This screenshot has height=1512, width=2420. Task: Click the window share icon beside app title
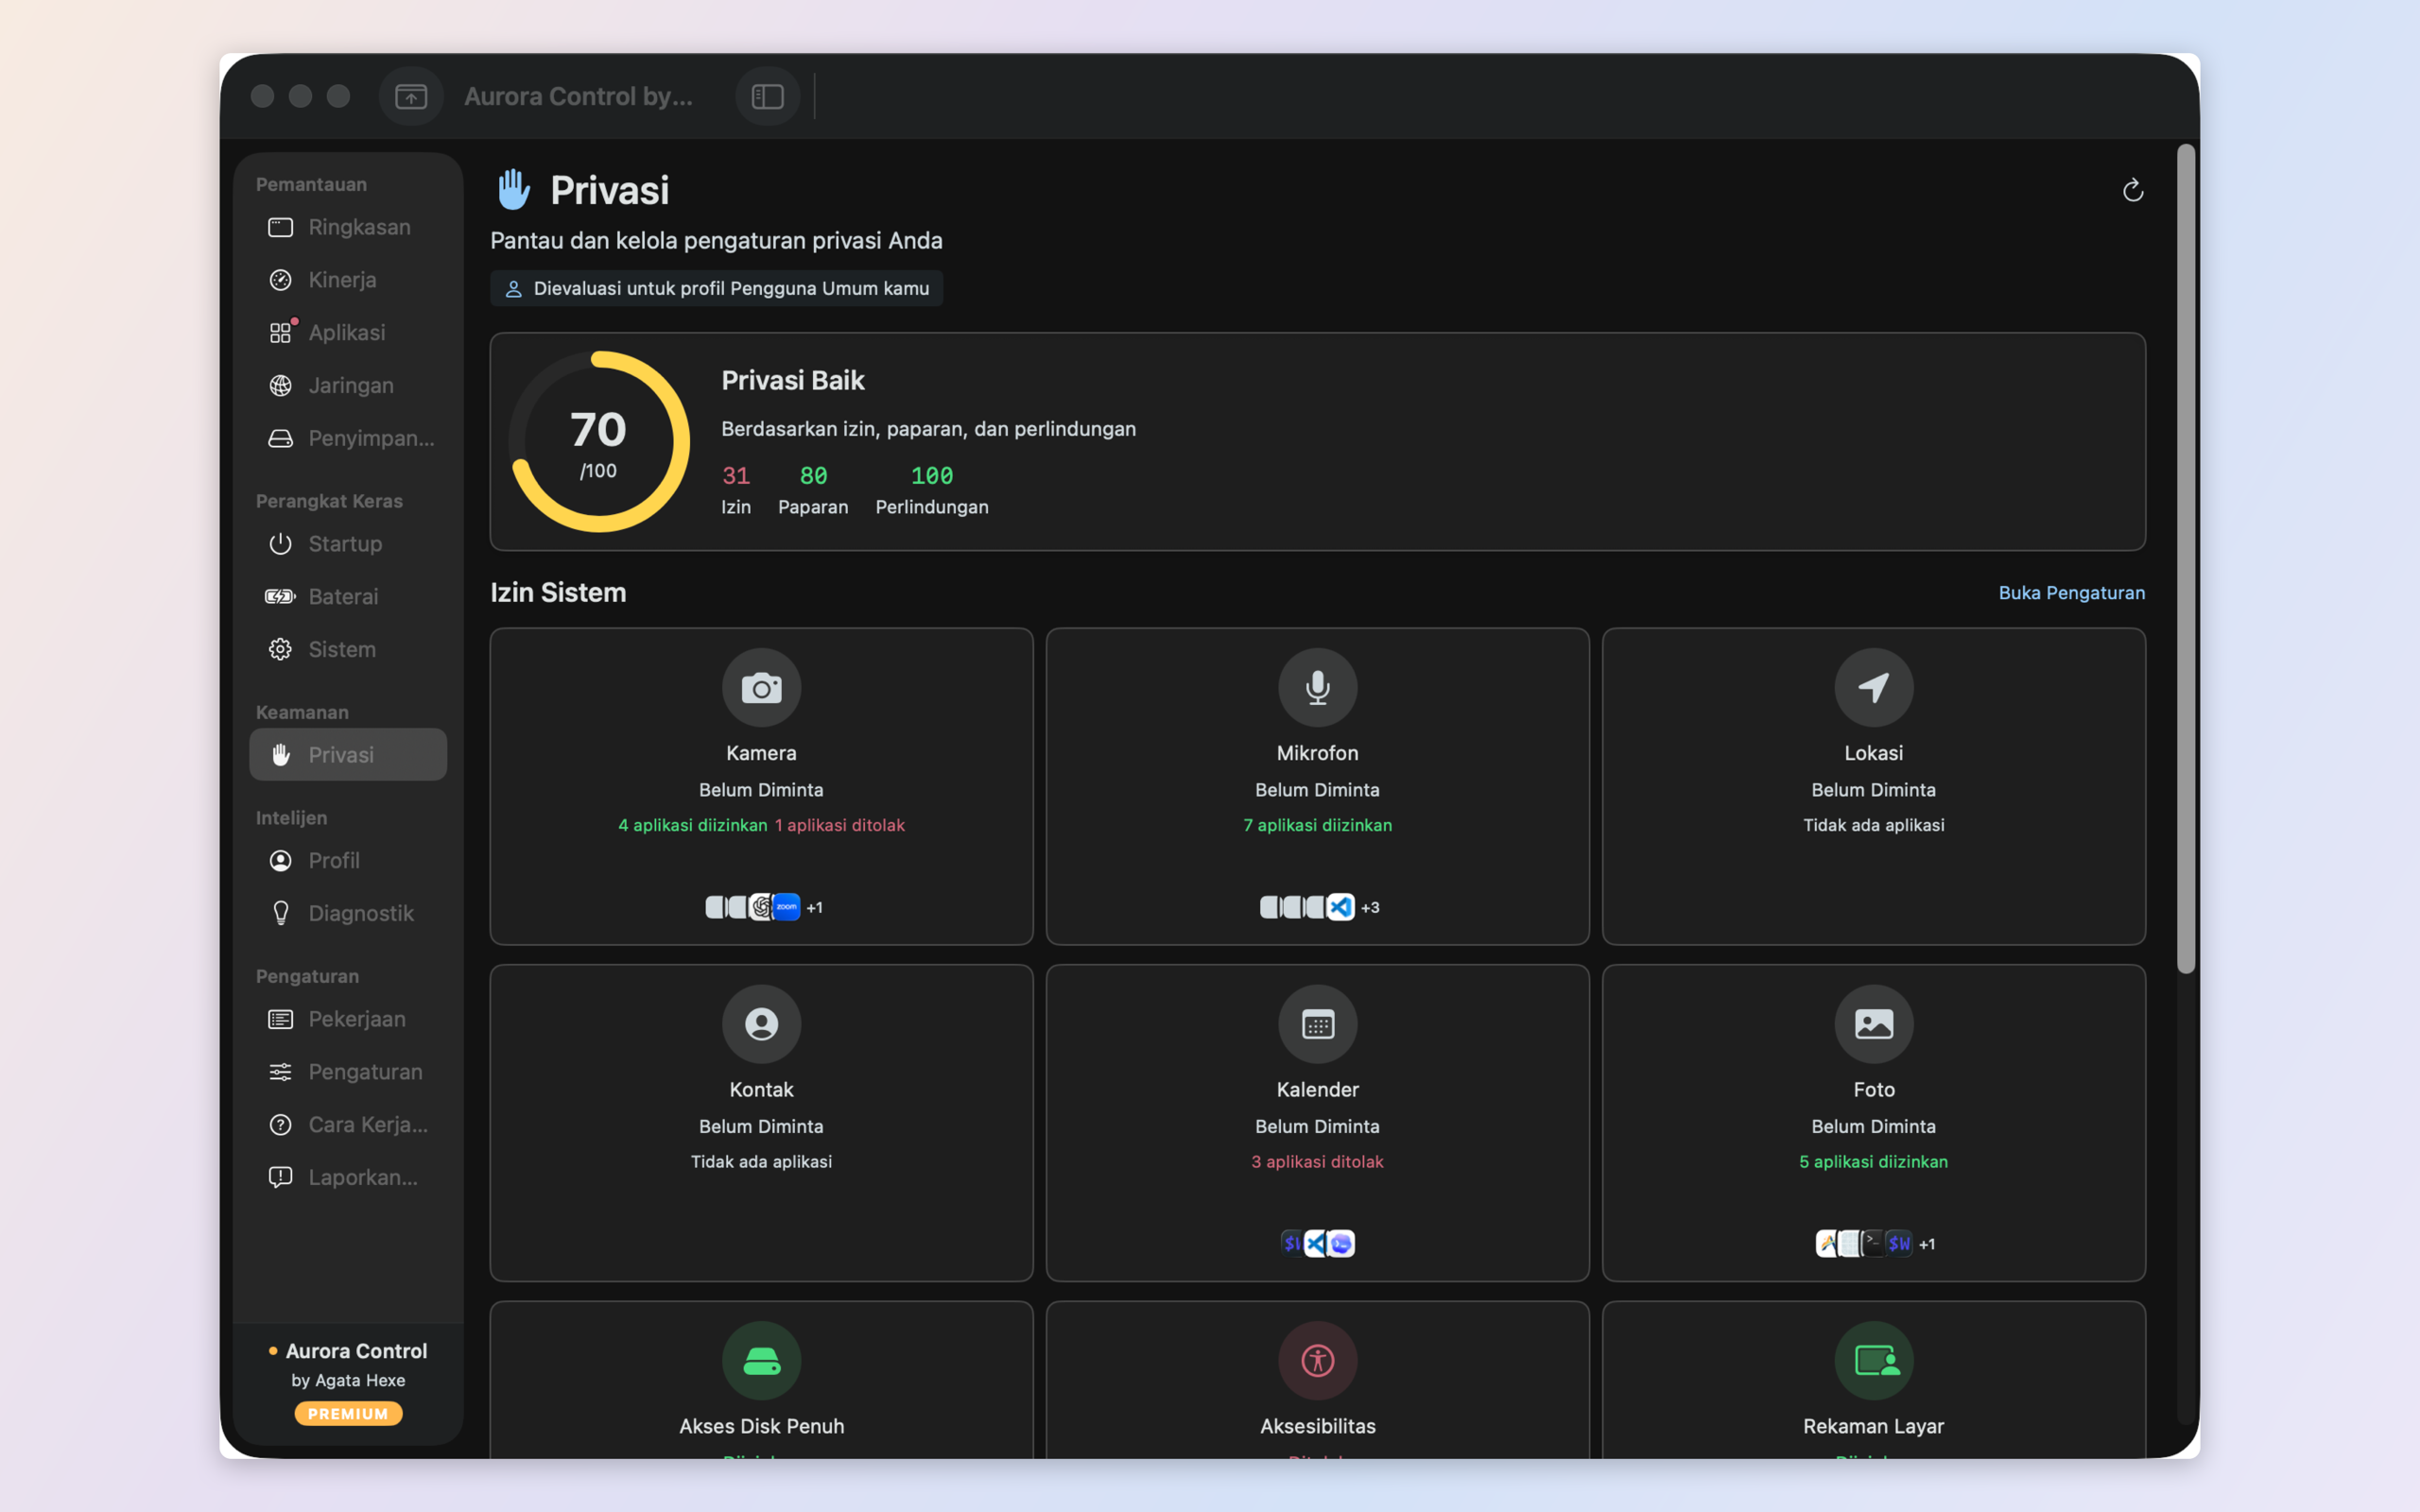point(411,96)
